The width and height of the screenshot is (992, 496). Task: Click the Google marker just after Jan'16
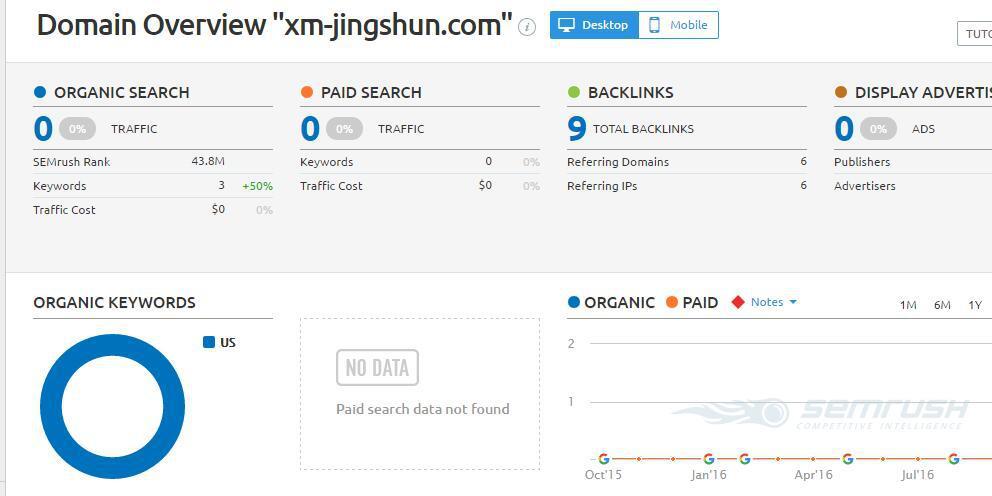tap(744, 459)
